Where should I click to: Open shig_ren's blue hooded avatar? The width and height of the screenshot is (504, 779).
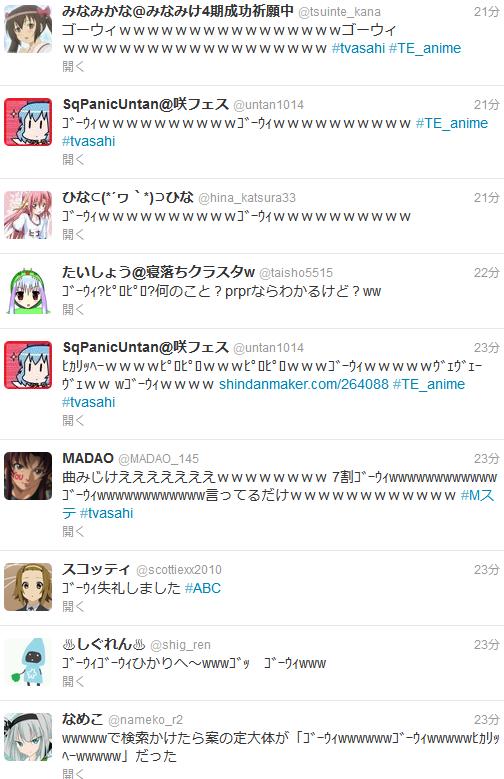pos(28,662)
